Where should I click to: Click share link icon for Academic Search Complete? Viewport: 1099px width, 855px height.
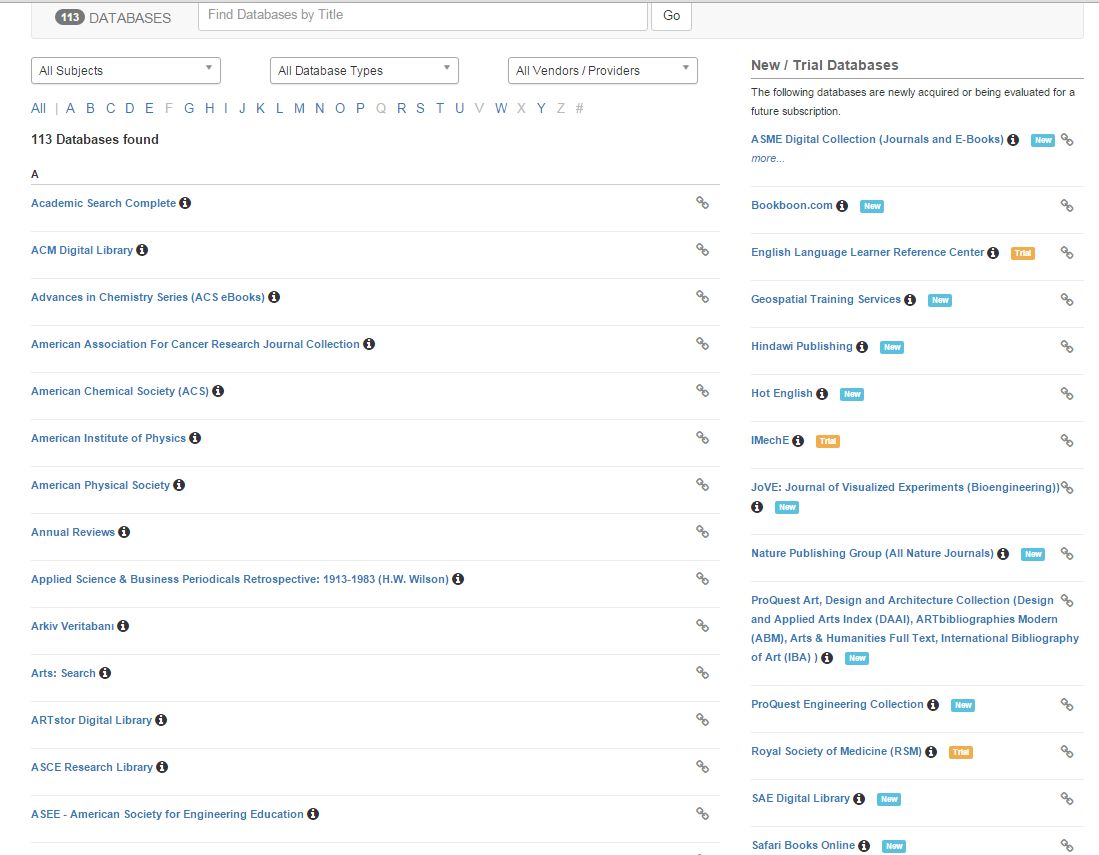(x=702, y=203)
